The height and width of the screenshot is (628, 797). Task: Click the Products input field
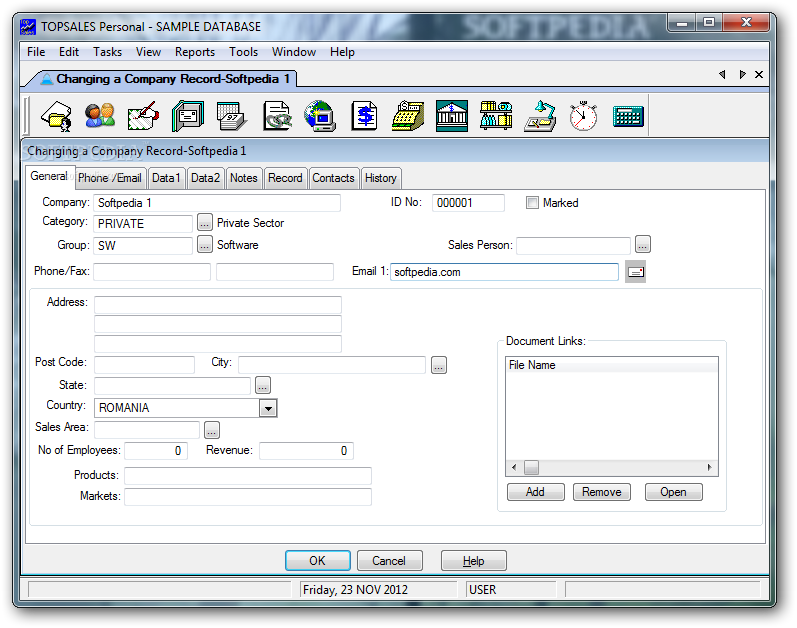pyautogui.click(x=248, y=476)
